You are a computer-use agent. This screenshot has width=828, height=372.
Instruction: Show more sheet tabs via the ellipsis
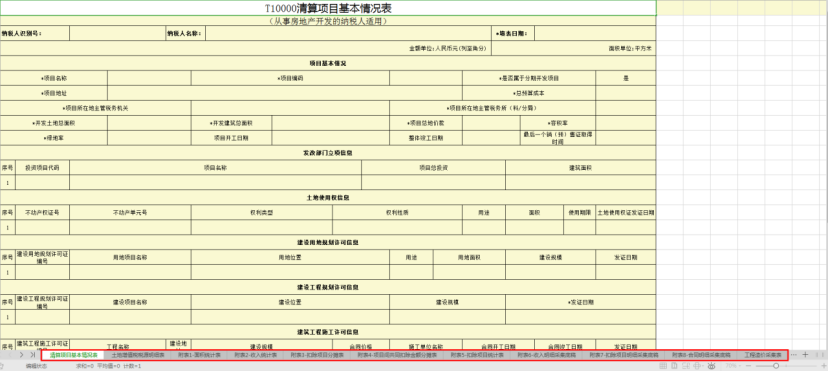794,355
